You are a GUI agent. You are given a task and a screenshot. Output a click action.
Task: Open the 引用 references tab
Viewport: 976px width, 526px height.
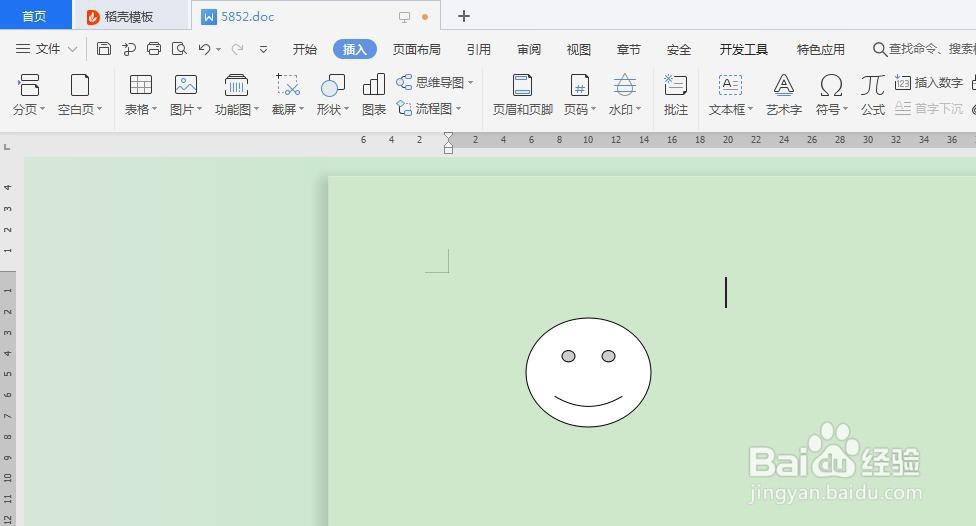479,49
